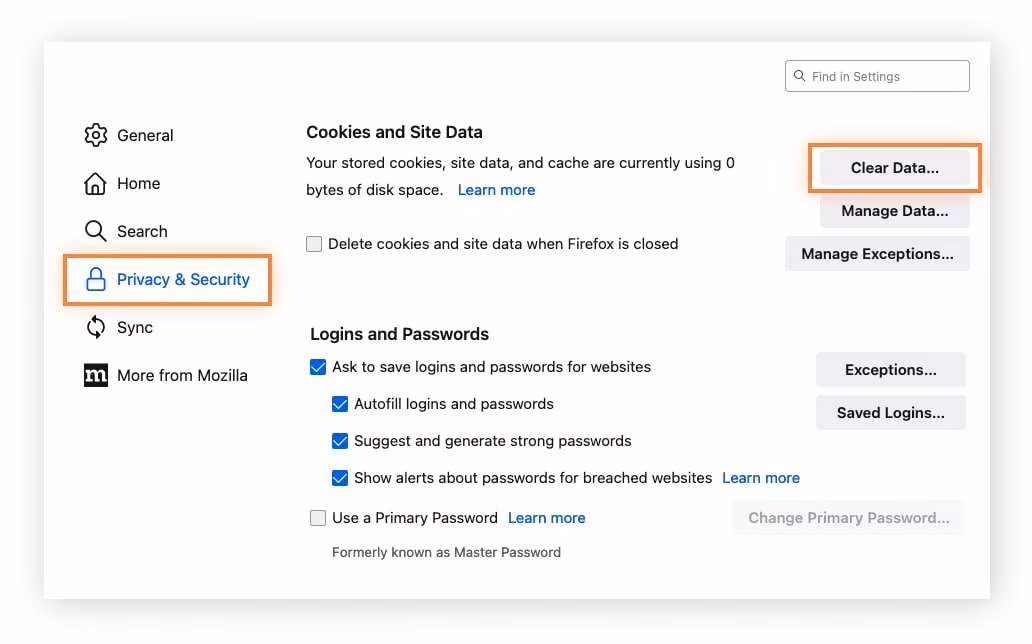
Task: Open the Manage Data... dialog
Action: click(894, 211)
